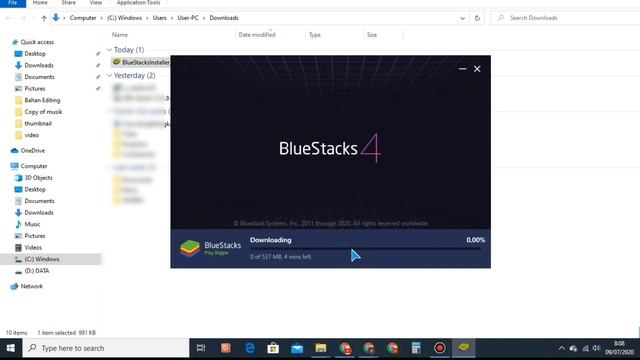Switch to the Home ribbon tab
This screenshot has height=360, width=640.
click(x=40, y=3)
